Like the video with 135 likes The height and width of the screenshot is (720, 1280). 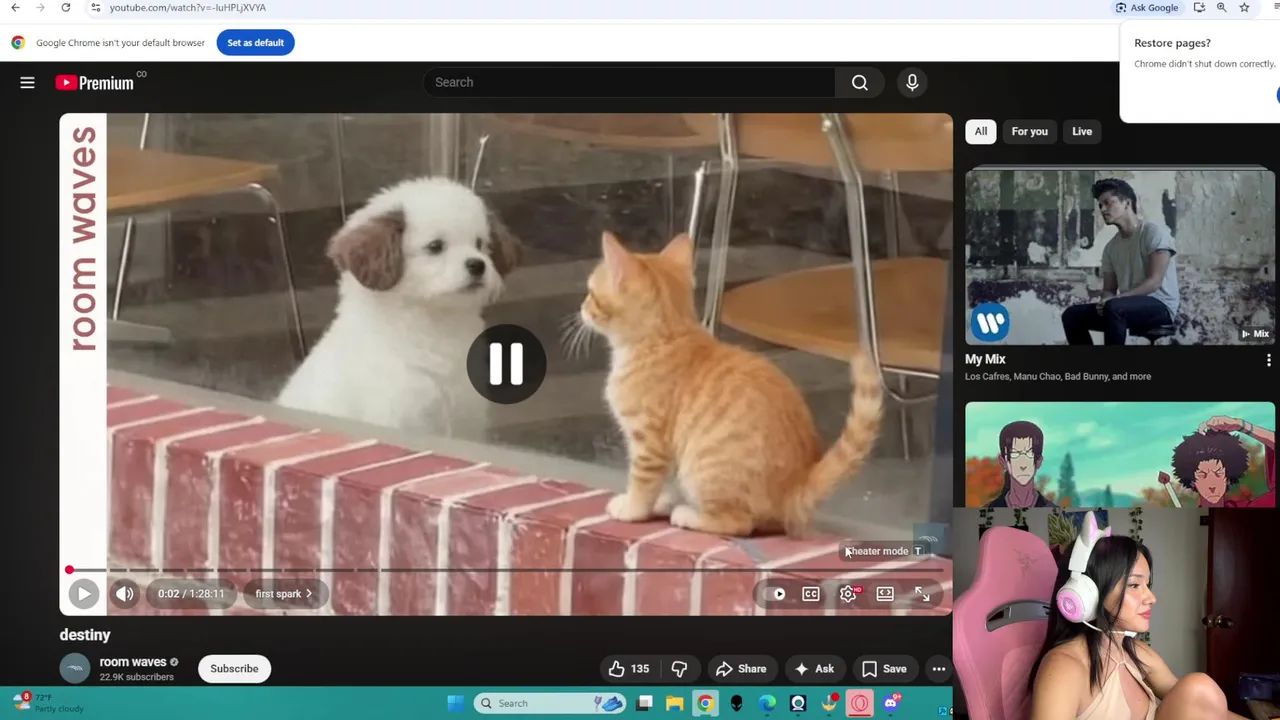point(628,669)
